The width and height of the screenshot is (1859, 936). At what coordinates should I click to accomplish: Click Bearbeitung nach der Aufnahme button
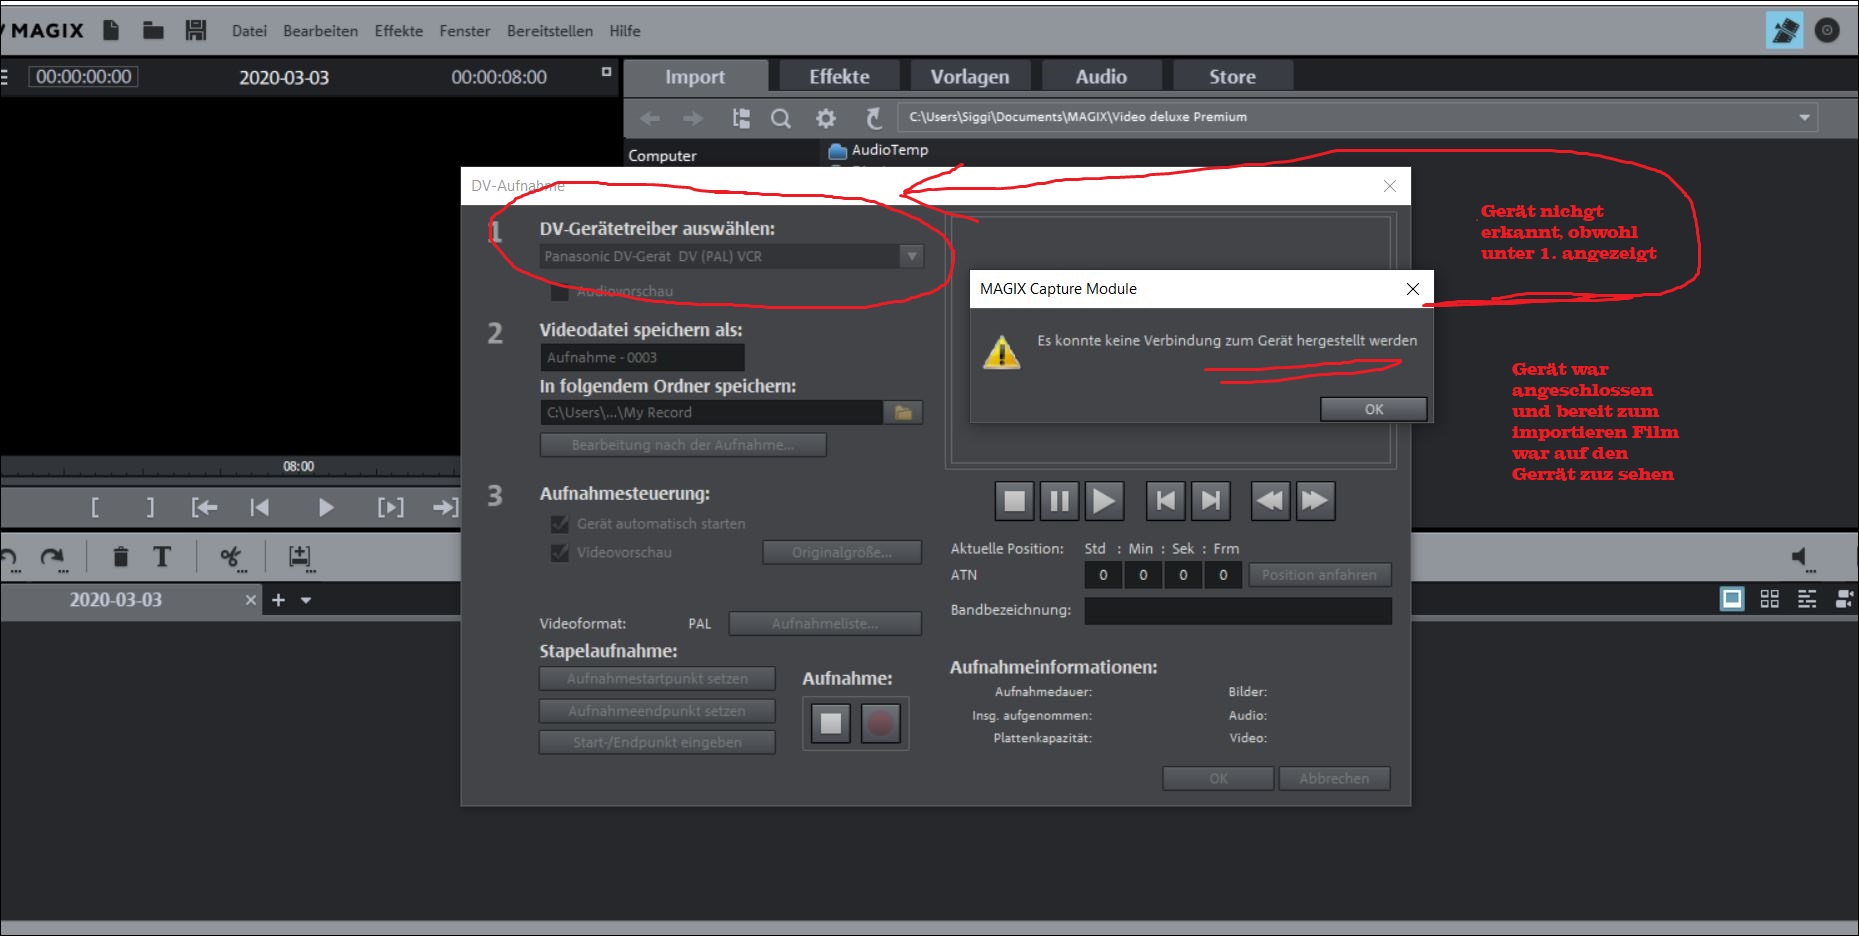click(x=683, y=445)
